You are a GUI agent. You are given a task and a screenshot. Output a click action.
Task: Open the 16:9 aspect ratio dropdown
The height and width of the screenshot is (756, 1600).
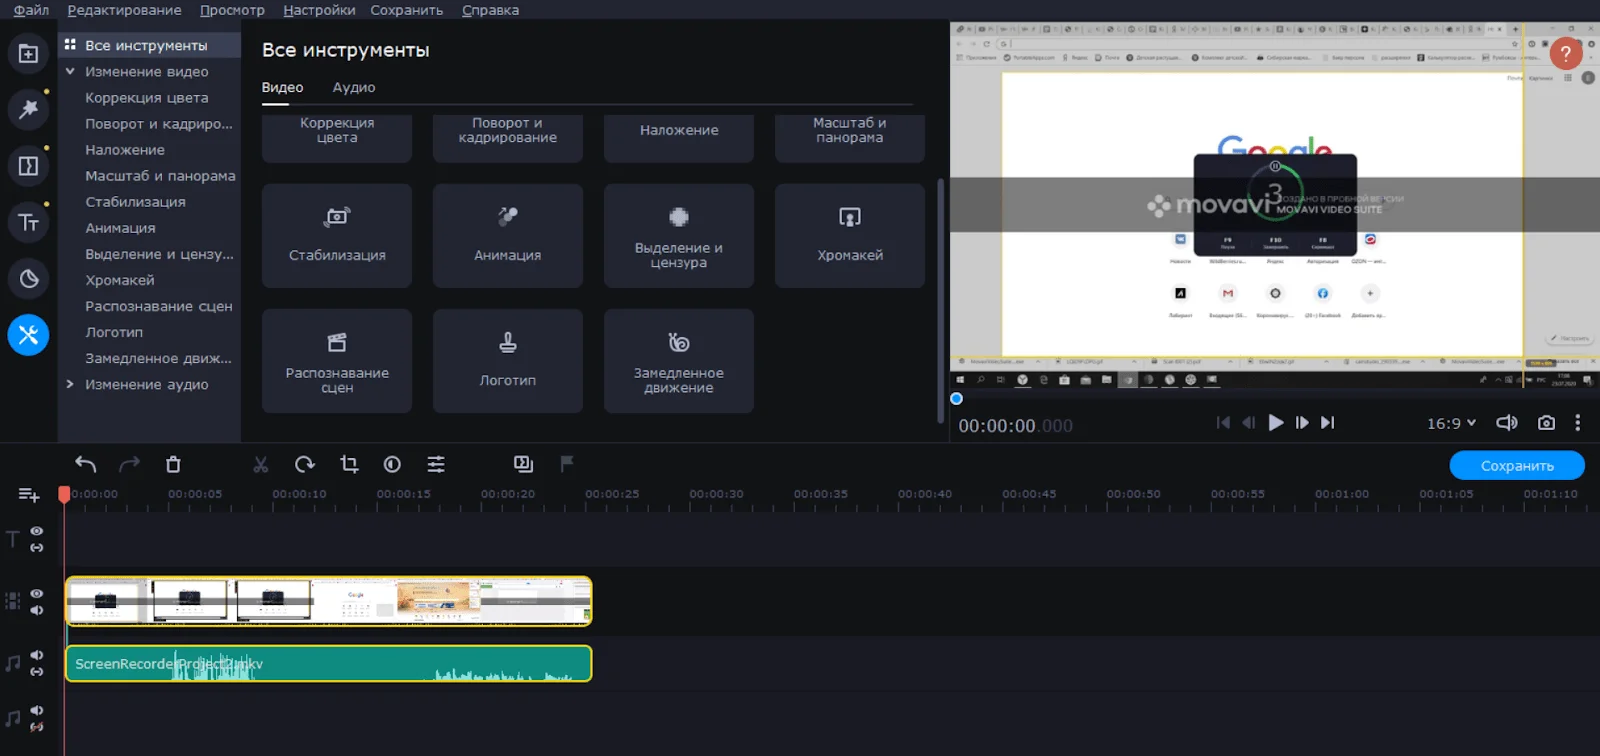(1451, 423)
